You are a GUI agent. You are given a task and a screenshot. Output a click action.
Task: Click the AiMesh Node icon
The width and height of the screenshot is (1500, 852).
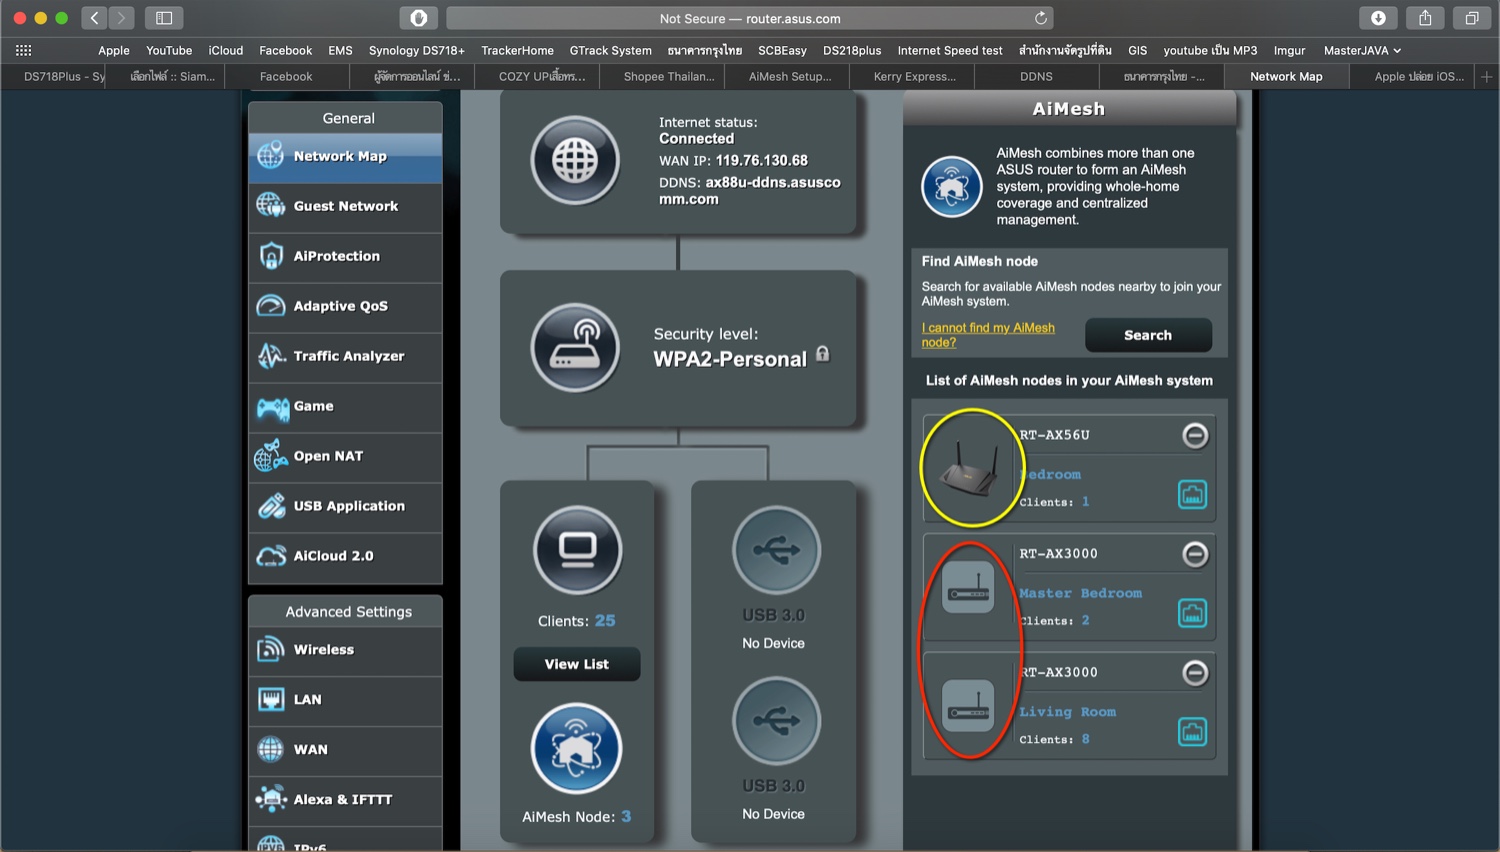576,749
